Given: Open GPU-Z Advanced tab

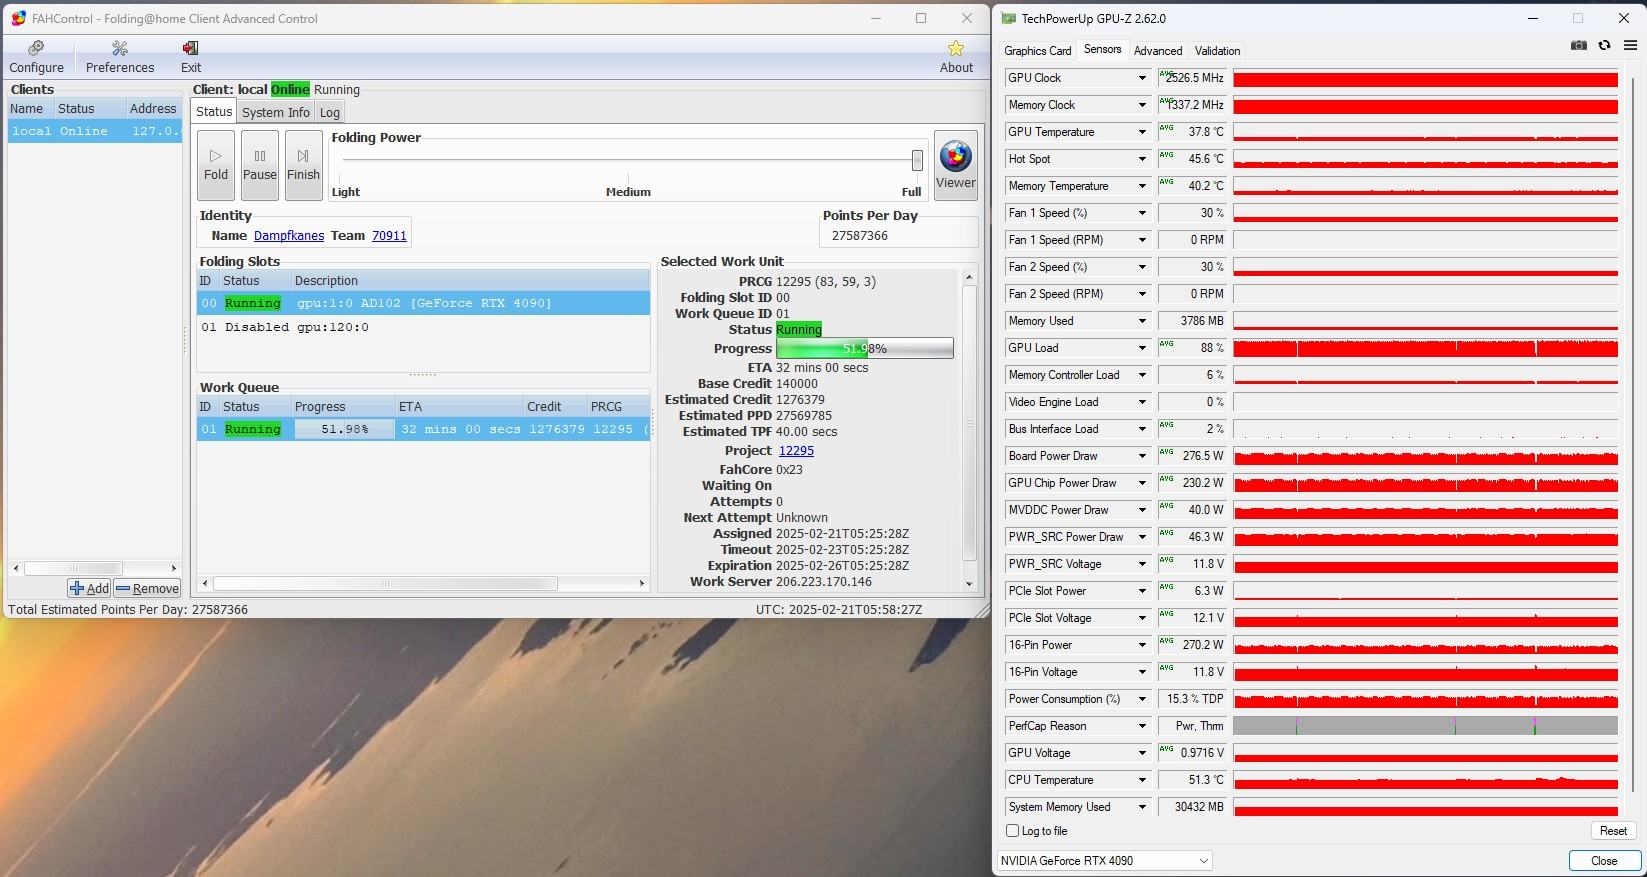Looking at the screenshot, I should point(1158,51).
